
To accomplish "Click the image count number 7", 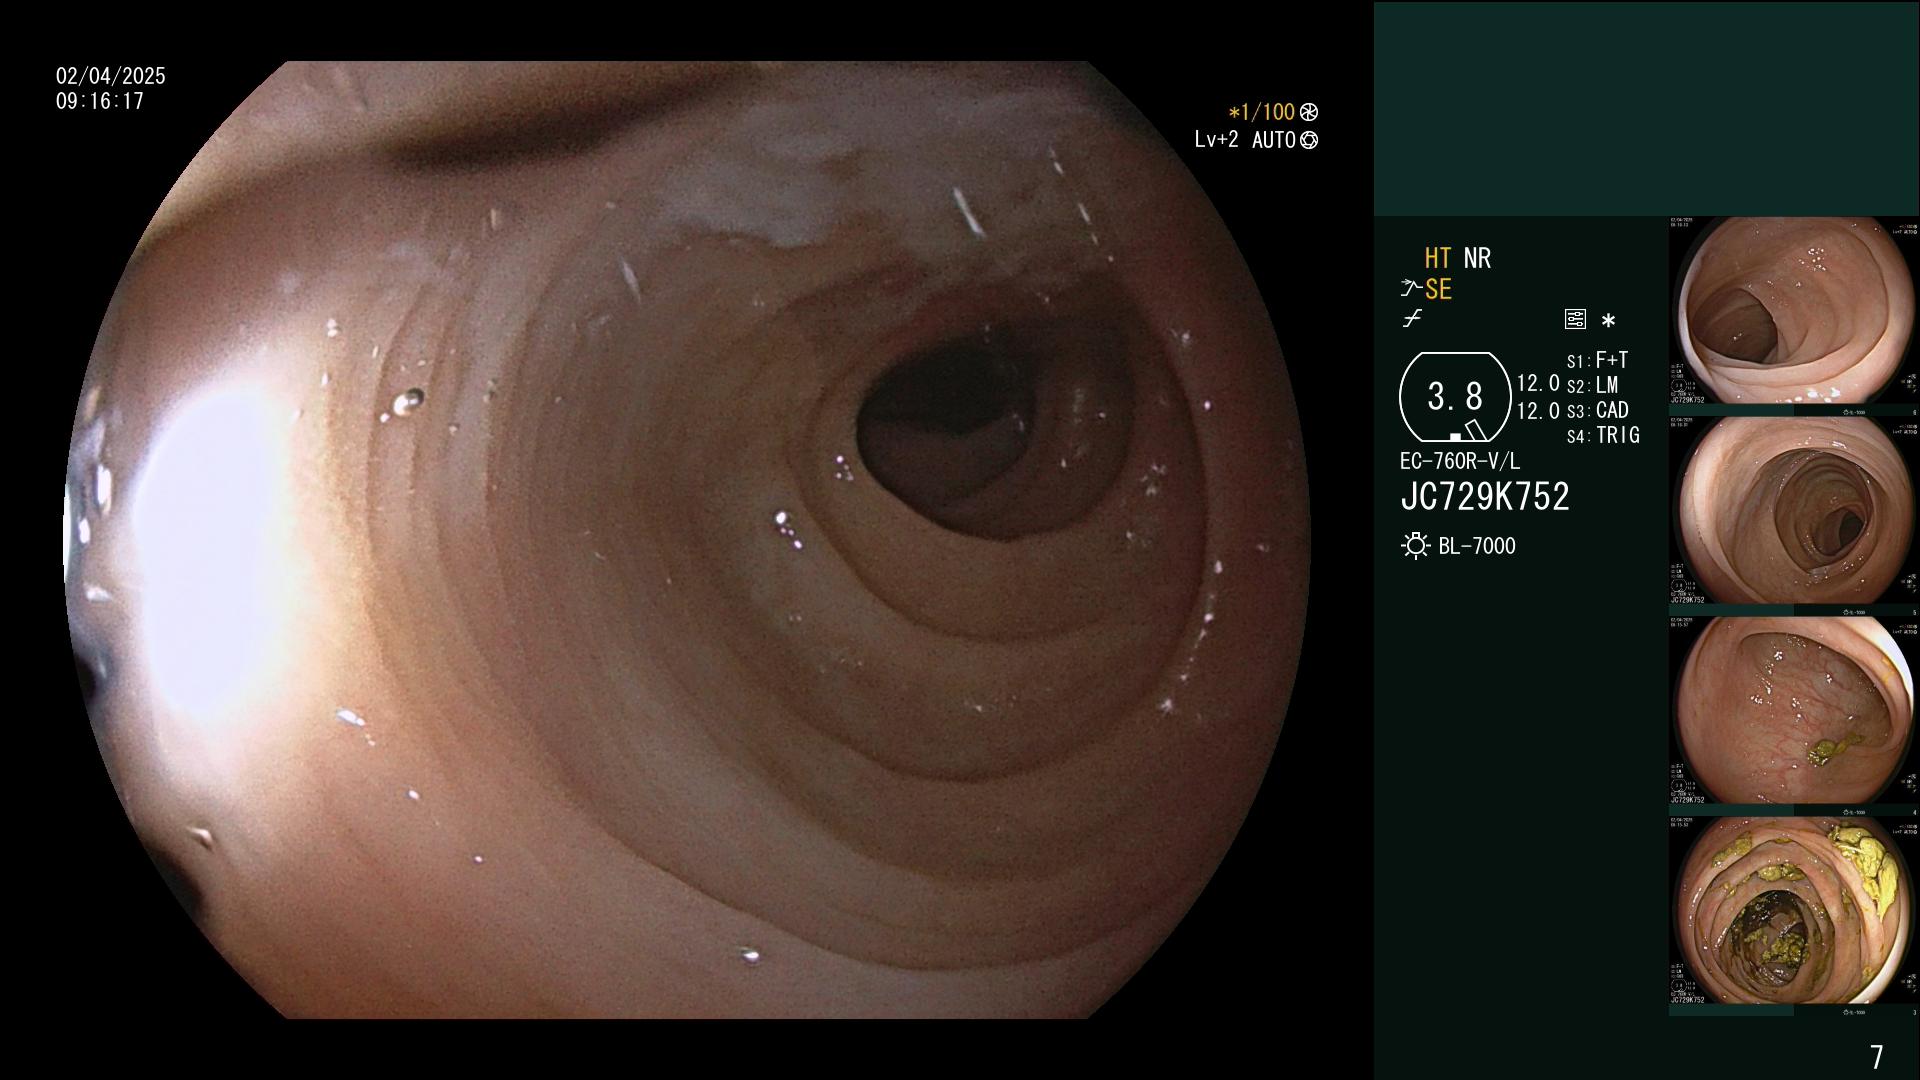I will pos(1877,1057).
